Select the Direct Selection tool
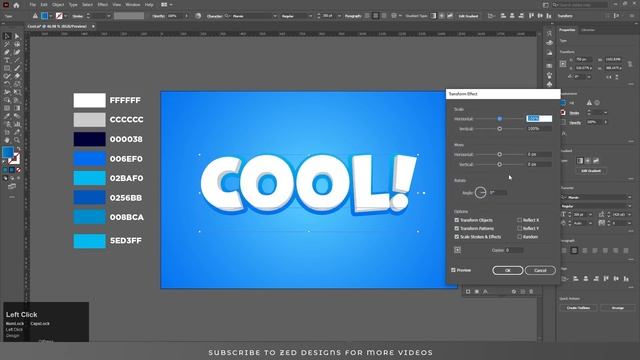The width and height of the screenshot is (640, 360). tap(17, 36)
